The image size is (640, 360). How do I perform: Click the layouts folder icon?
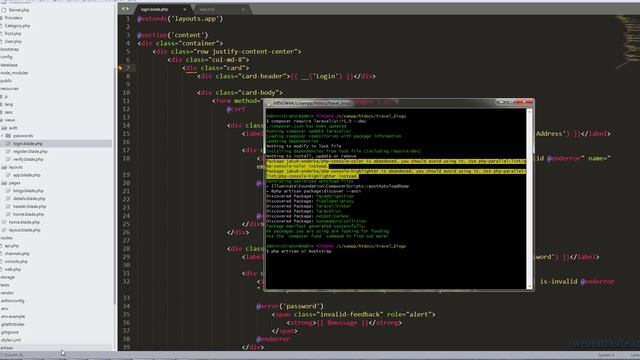coord(4,167)
